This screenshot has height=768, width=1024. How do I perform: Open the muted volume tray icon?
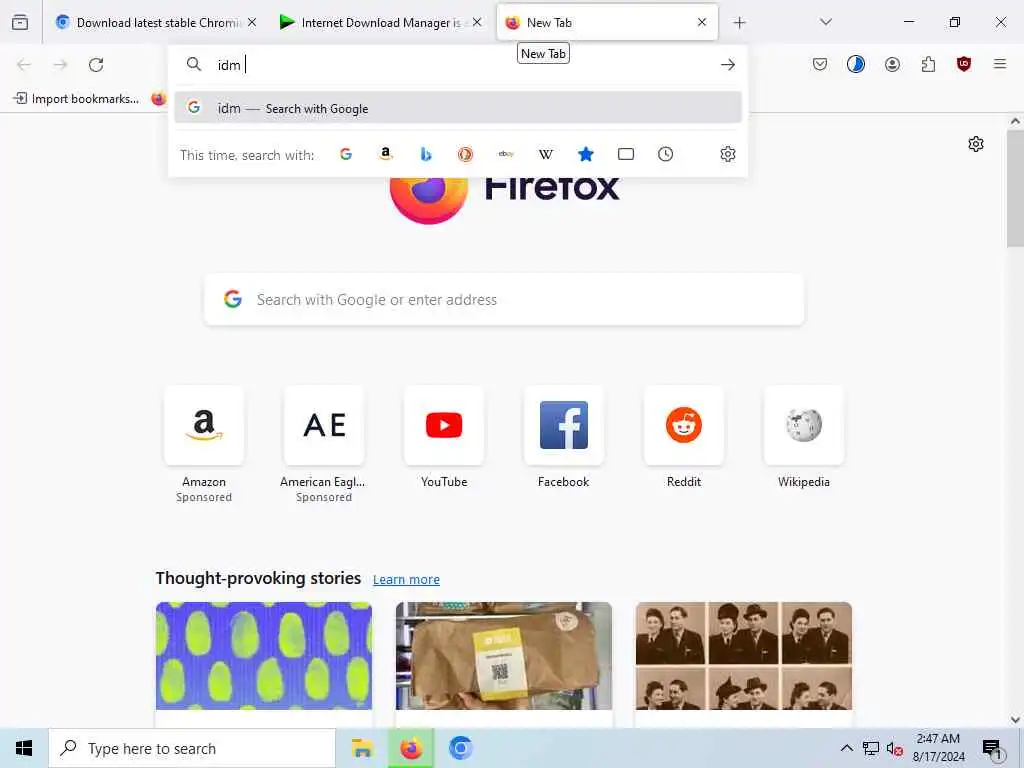pyautogui.click(x=894, y=748)
